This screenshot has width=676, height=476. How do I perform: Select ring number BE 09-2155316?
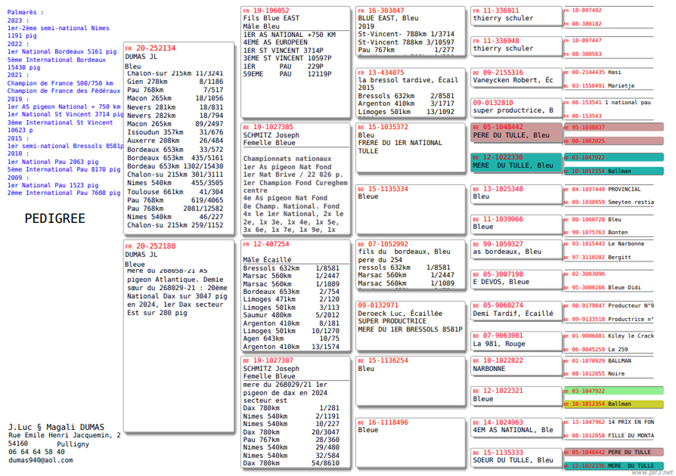(x=498, y=72)
